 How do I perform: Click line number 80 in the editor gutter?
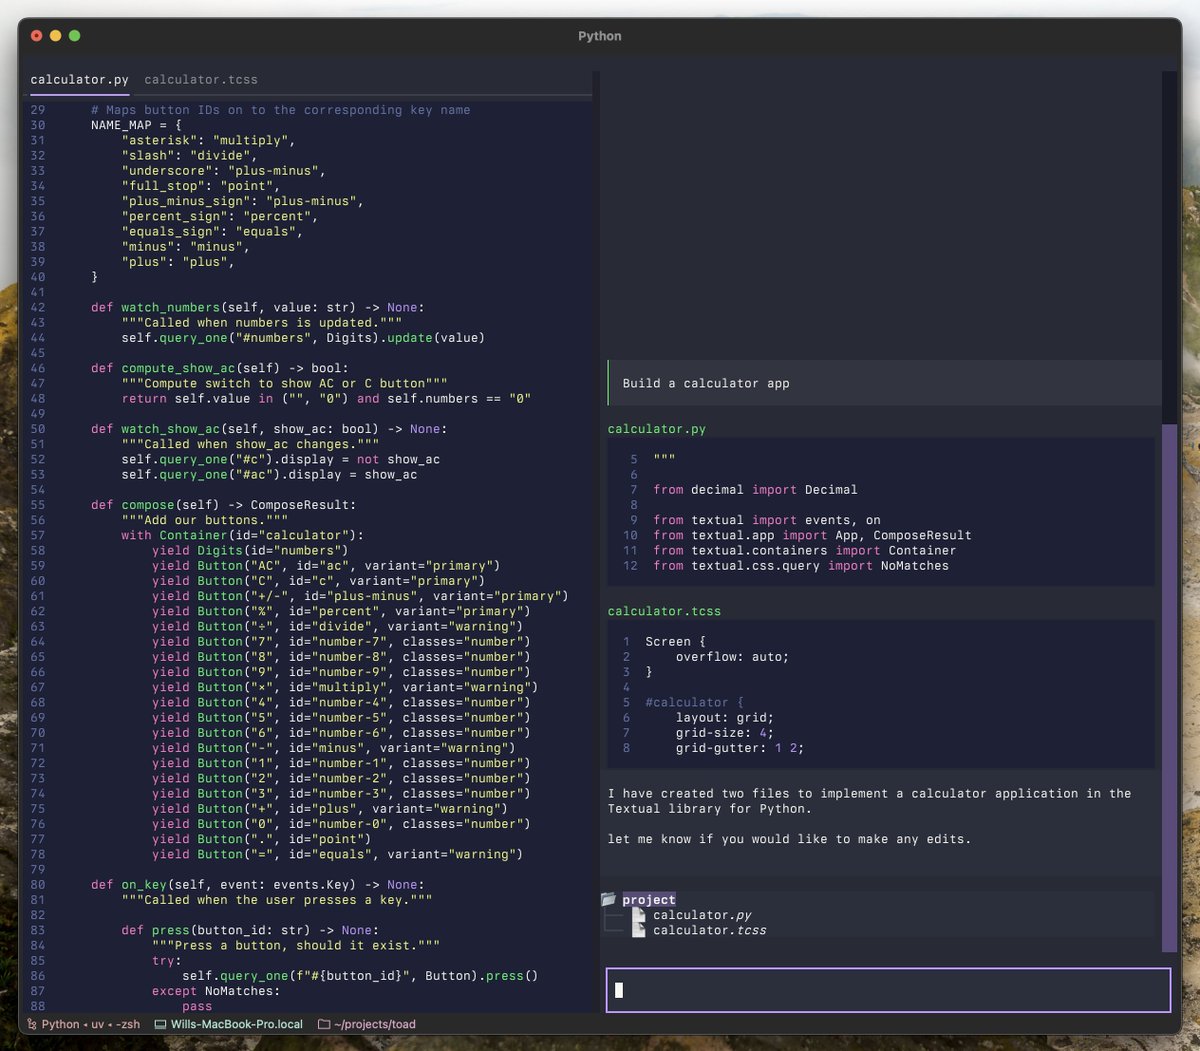[x=37, y=885]
